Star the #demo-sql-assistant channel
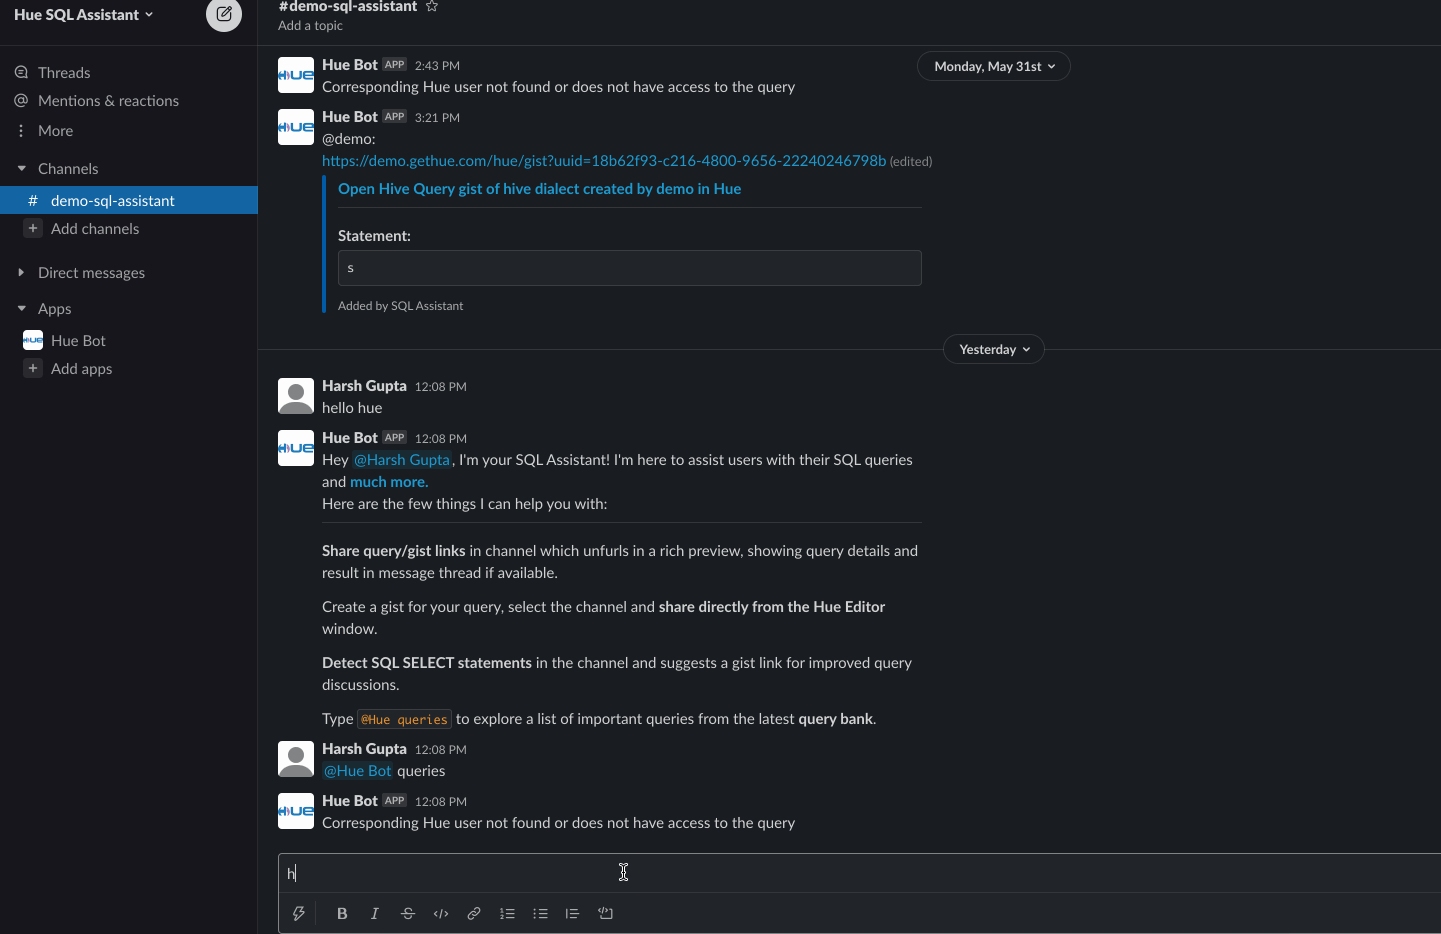 click(x=432, y=6)
